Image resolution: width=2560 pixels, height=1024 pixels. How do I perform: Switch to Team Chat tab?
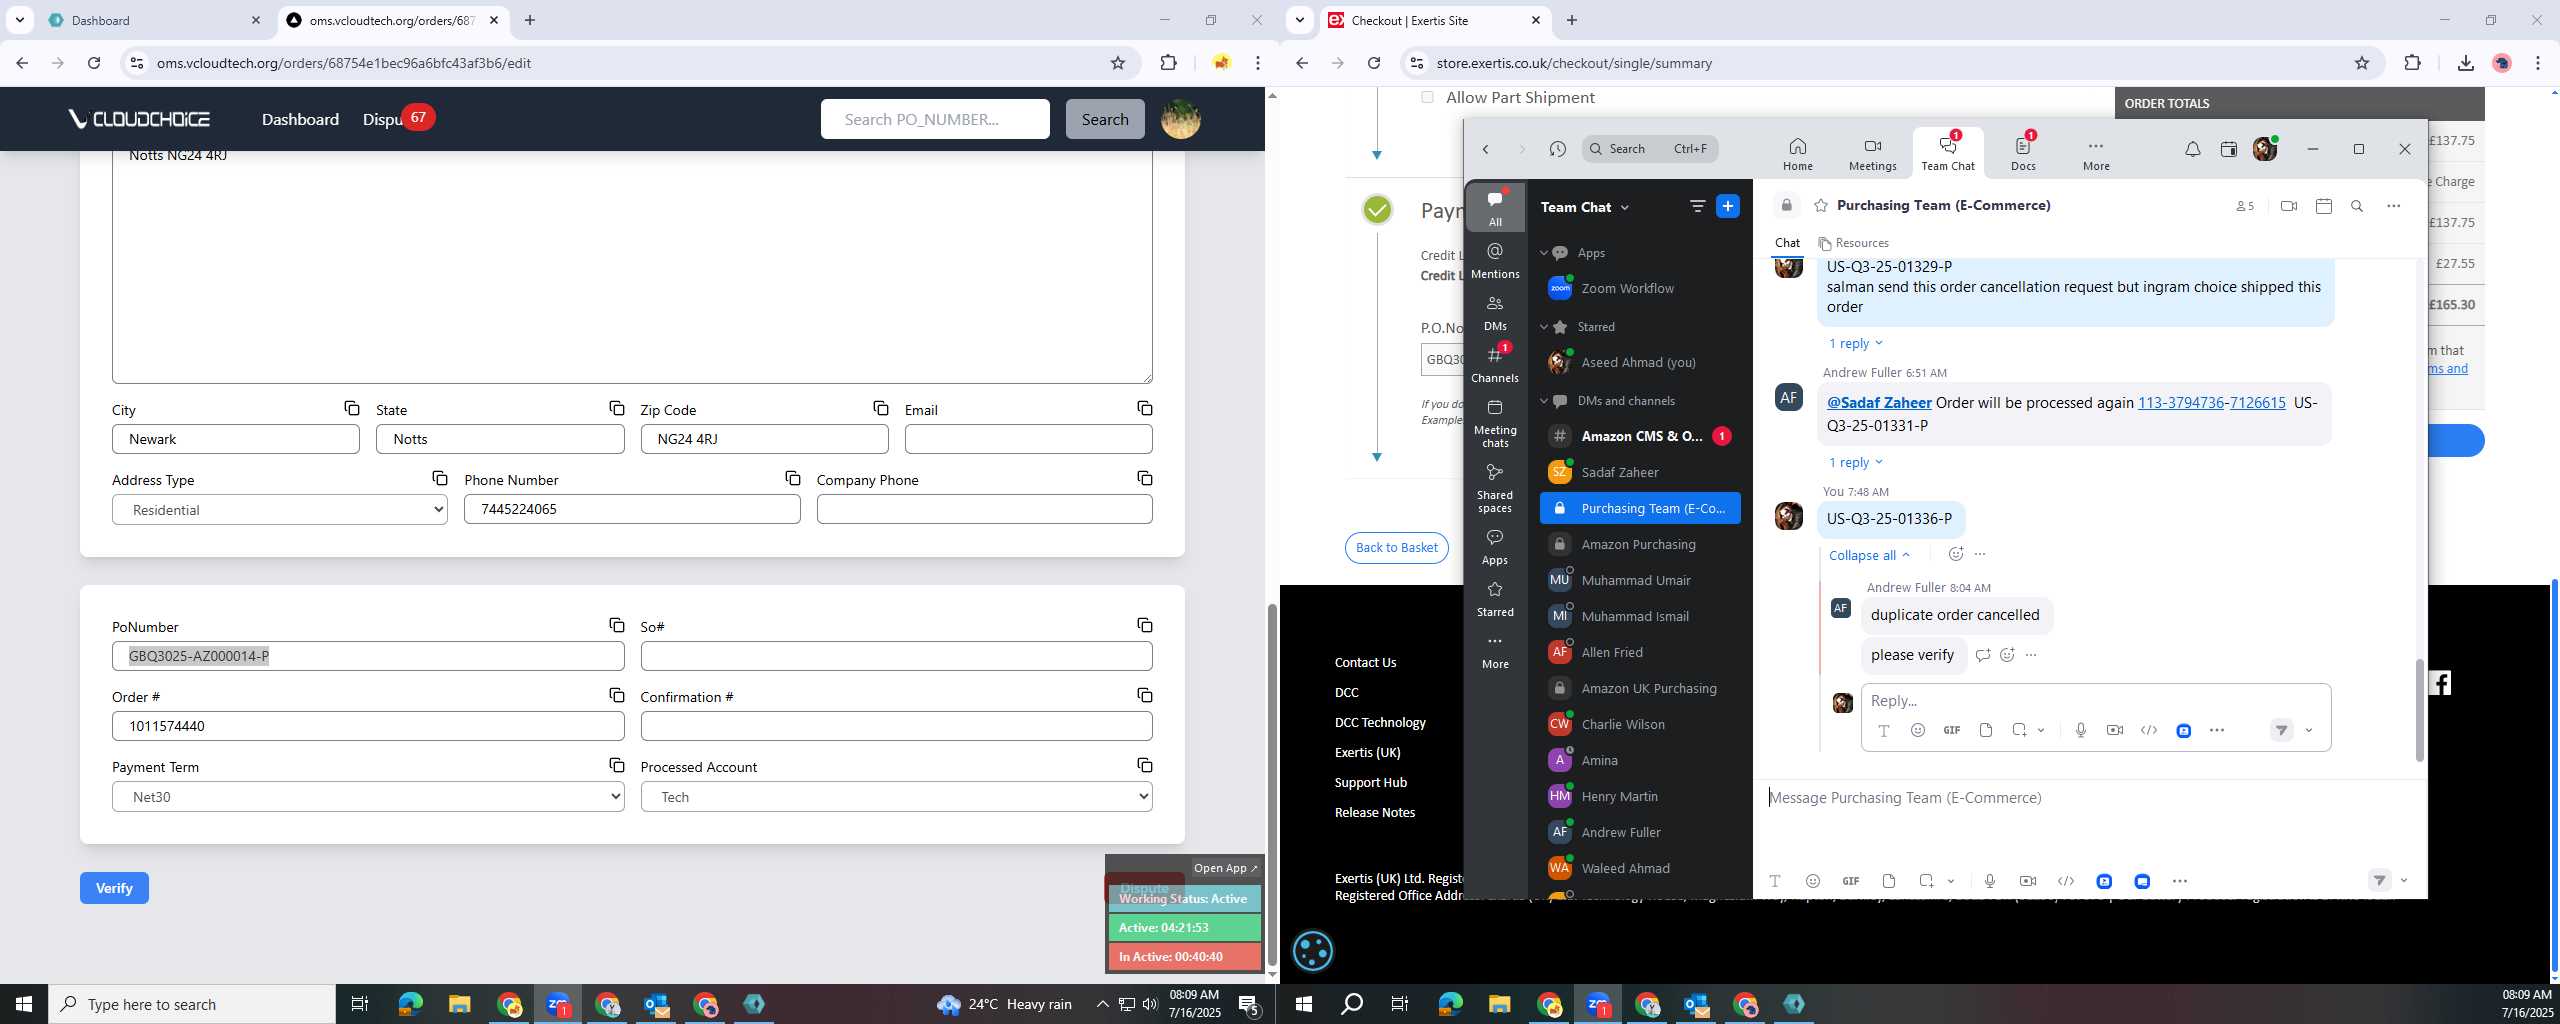pyautogui.click(x=1947, y=152)
